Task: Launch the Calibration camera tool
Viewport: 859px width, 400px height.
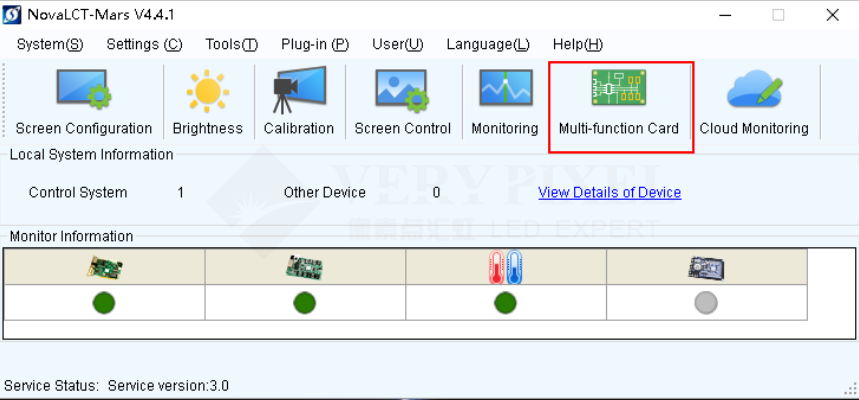Action: (299, 102)
